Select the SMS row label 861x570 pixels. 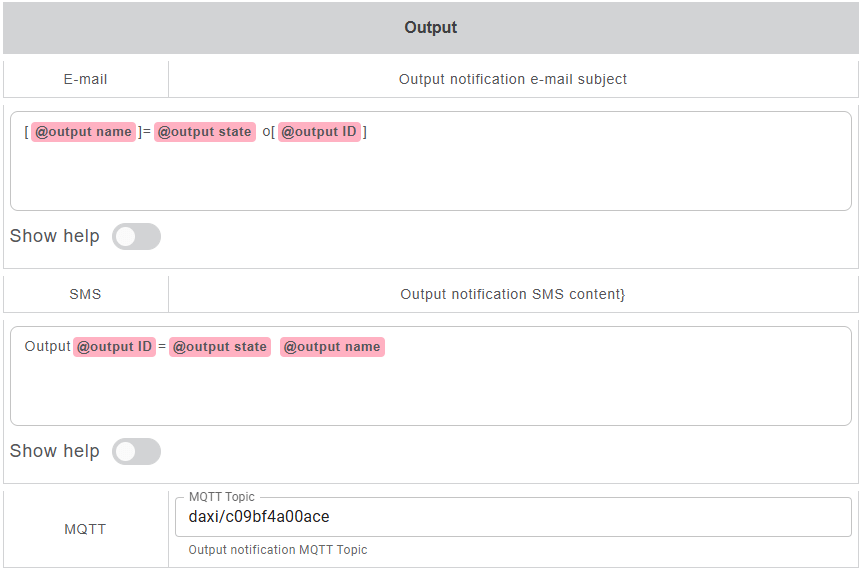click(86, 294)
